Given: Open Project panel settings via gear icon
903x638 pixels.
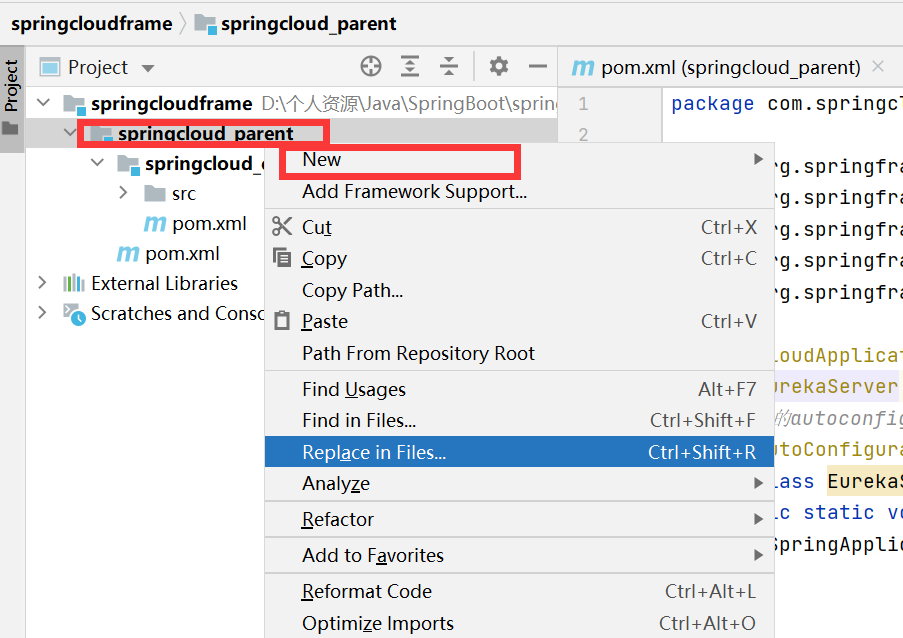Looking at the screenshot, I should pyautogui.click(x=497, y=66).
